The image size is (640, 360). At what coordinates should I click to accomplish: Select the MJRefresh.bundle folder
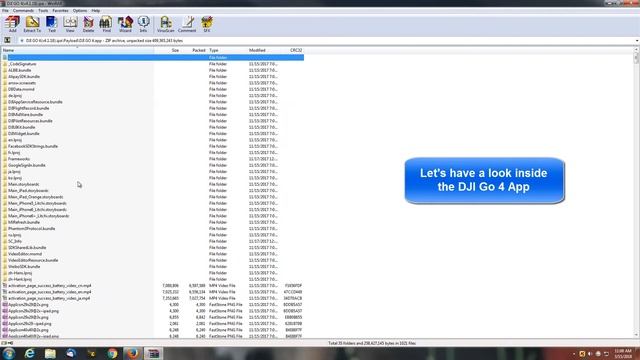pos(24,222)
